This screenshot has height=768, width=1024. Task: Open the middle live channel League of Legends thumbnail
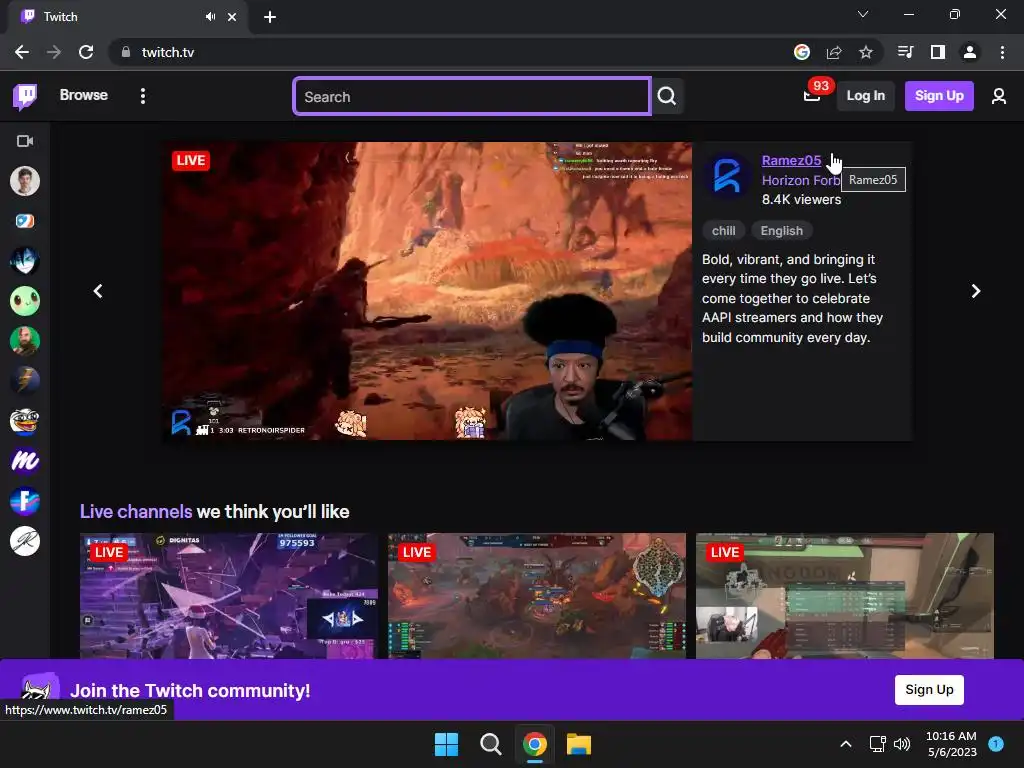[x=537, y=596]
